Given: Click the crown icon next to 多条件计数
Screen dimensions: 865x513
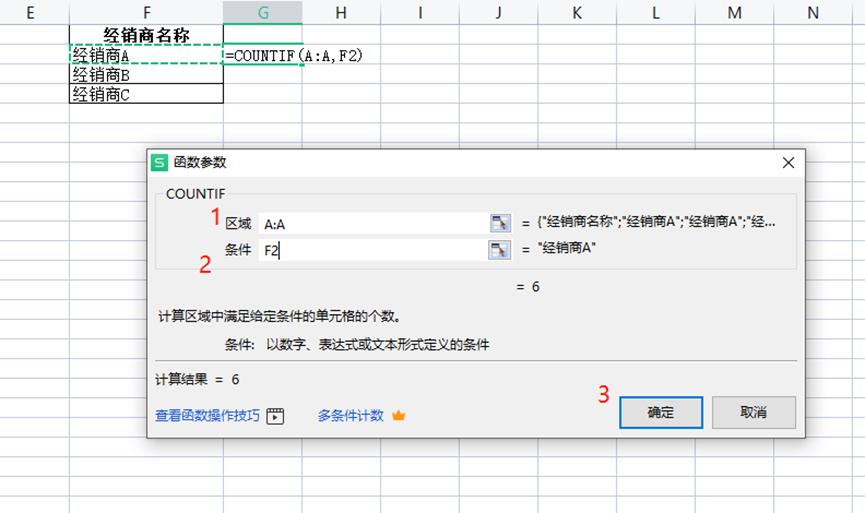Looking at the screenshot, I should pos(398,415).
